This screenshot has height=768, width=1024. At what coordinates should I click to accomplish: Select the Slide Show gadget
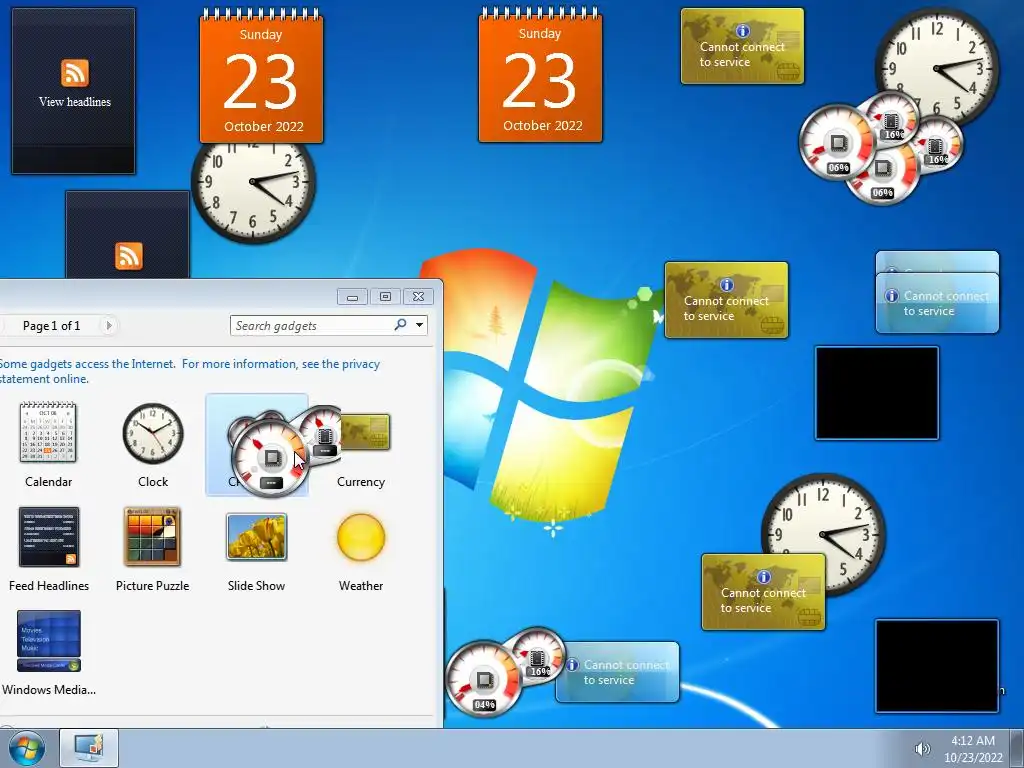(256, 537)
